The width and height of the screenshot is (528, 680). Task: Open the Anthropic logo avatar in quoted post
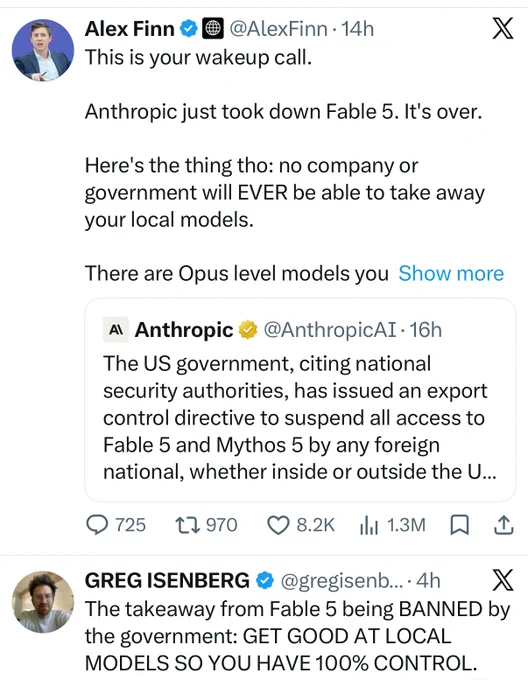tap(116, 330)
